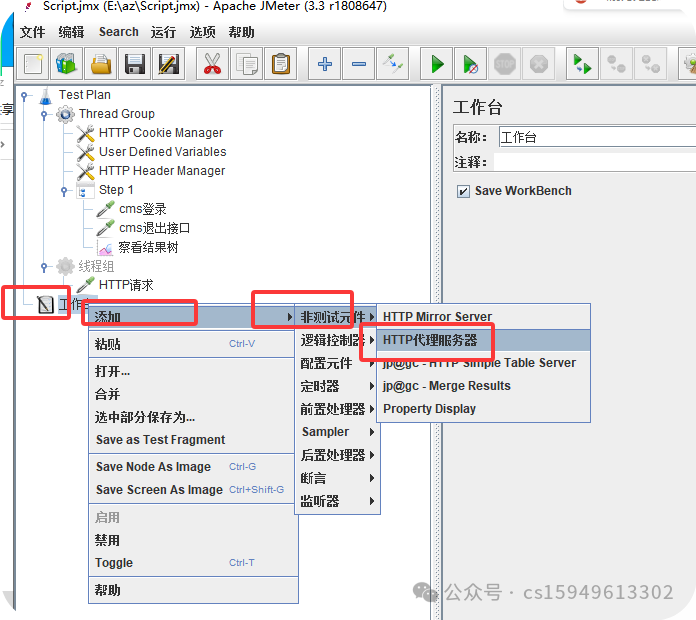This screenshot has height=620, width=696.
Task: Click 帮助 at context menu bottom
Action: click(193, 590)
